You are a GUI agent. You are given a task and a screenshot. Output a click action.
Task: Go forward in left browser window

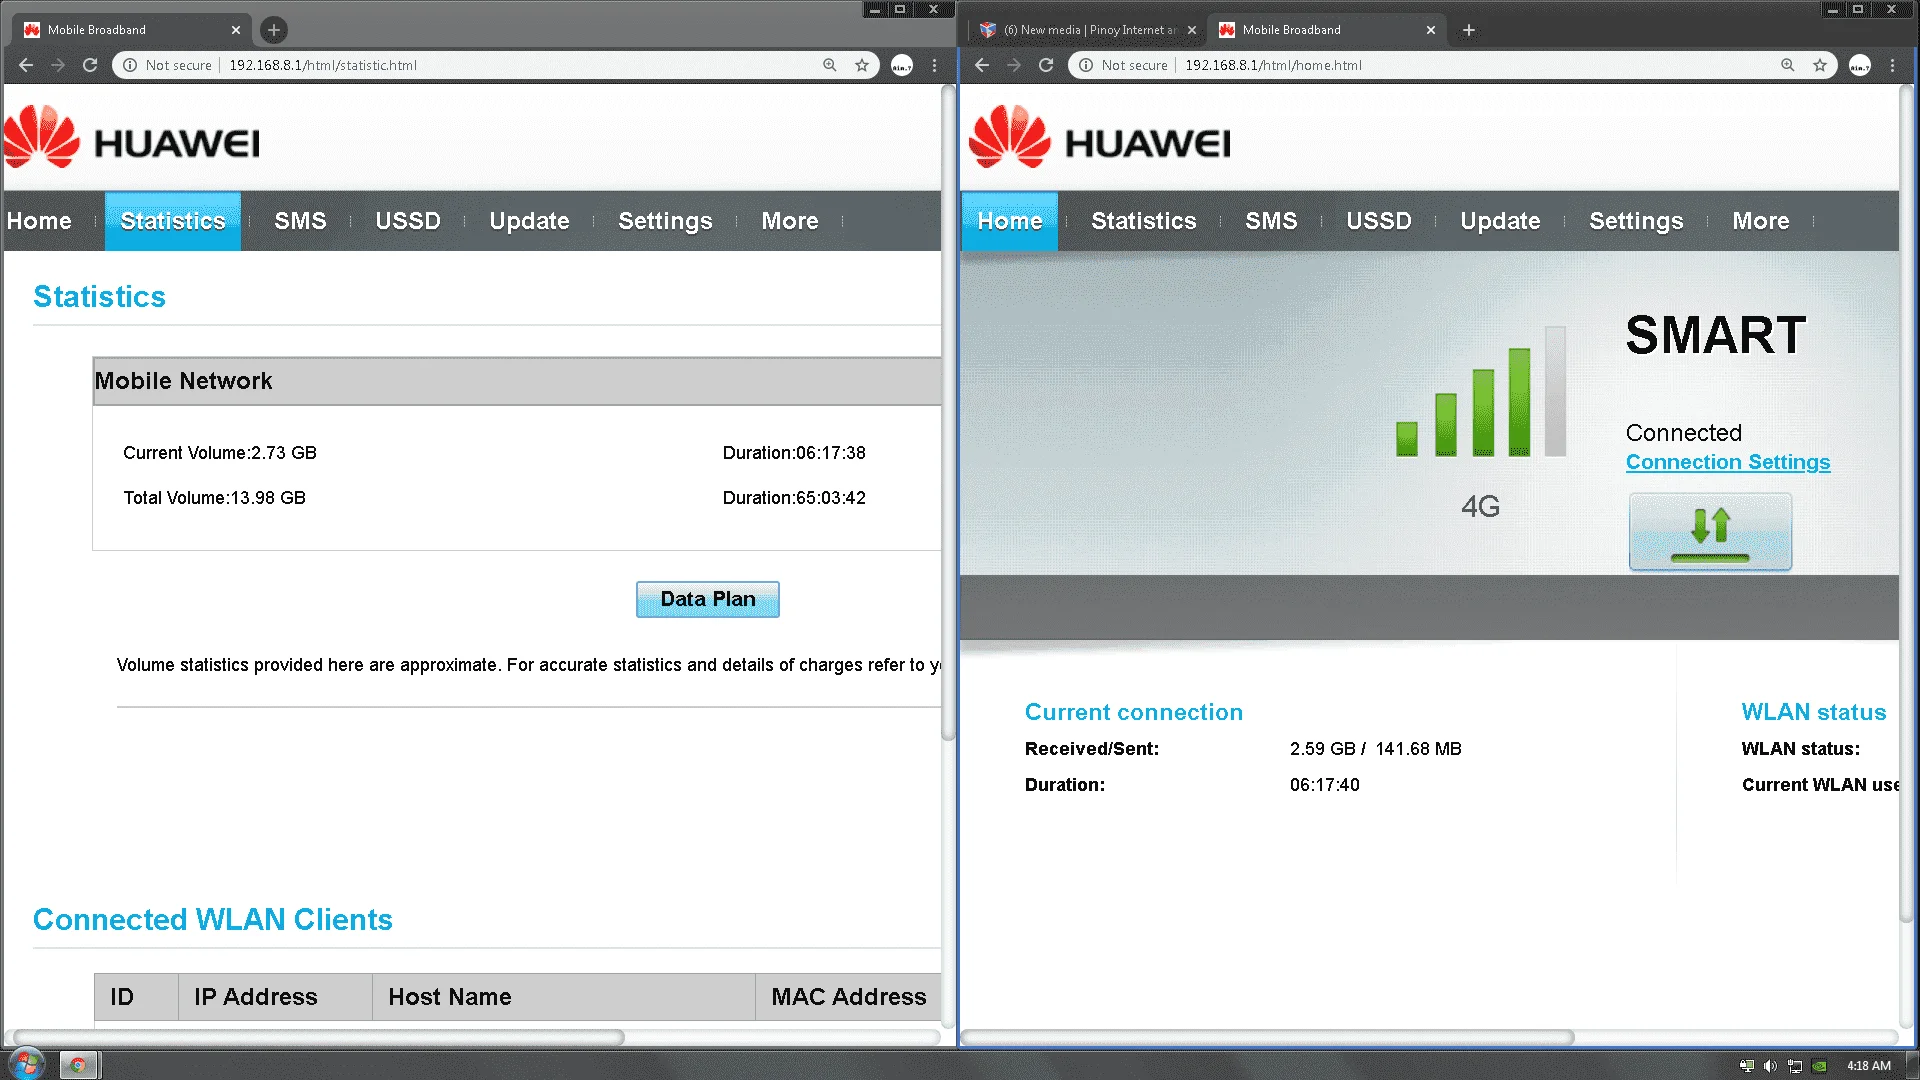click(58, 65)
